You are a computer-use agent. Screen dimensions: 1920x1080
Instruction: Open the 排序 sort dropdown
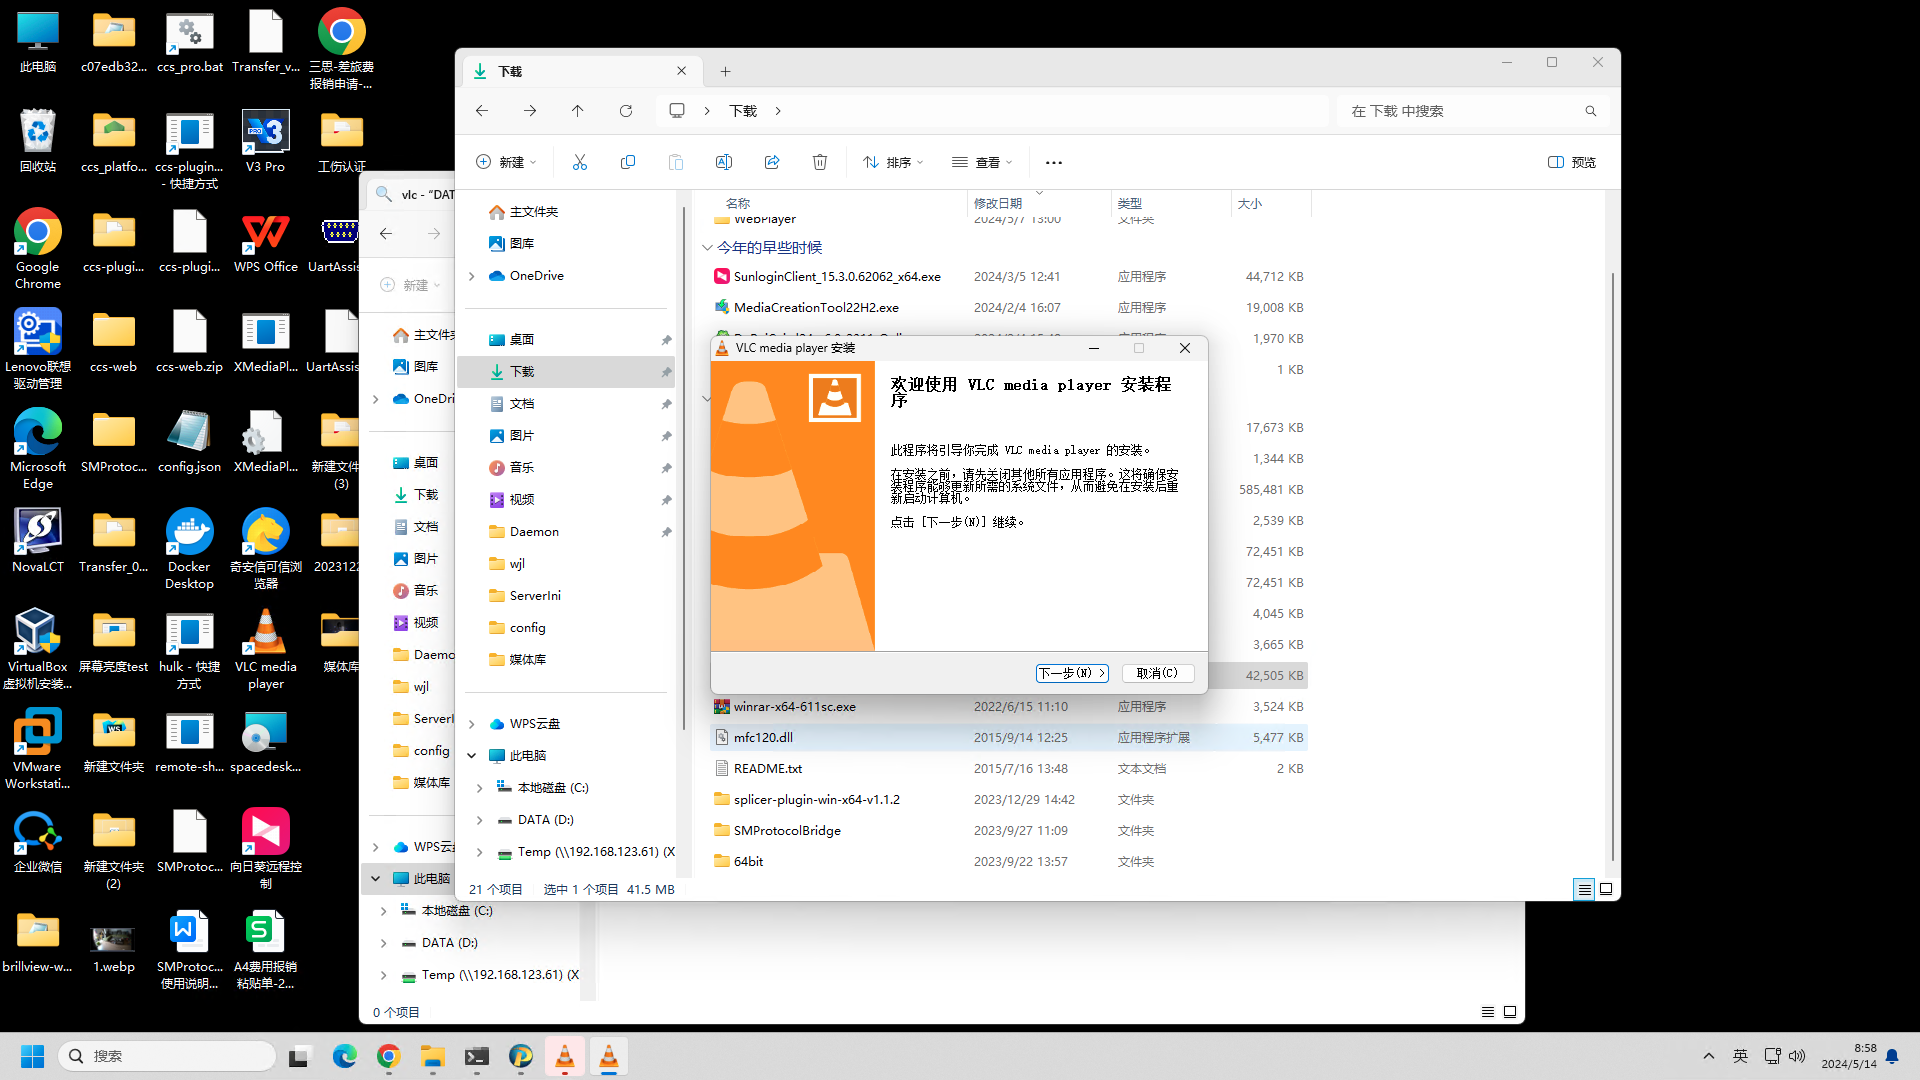coord(893,162)
